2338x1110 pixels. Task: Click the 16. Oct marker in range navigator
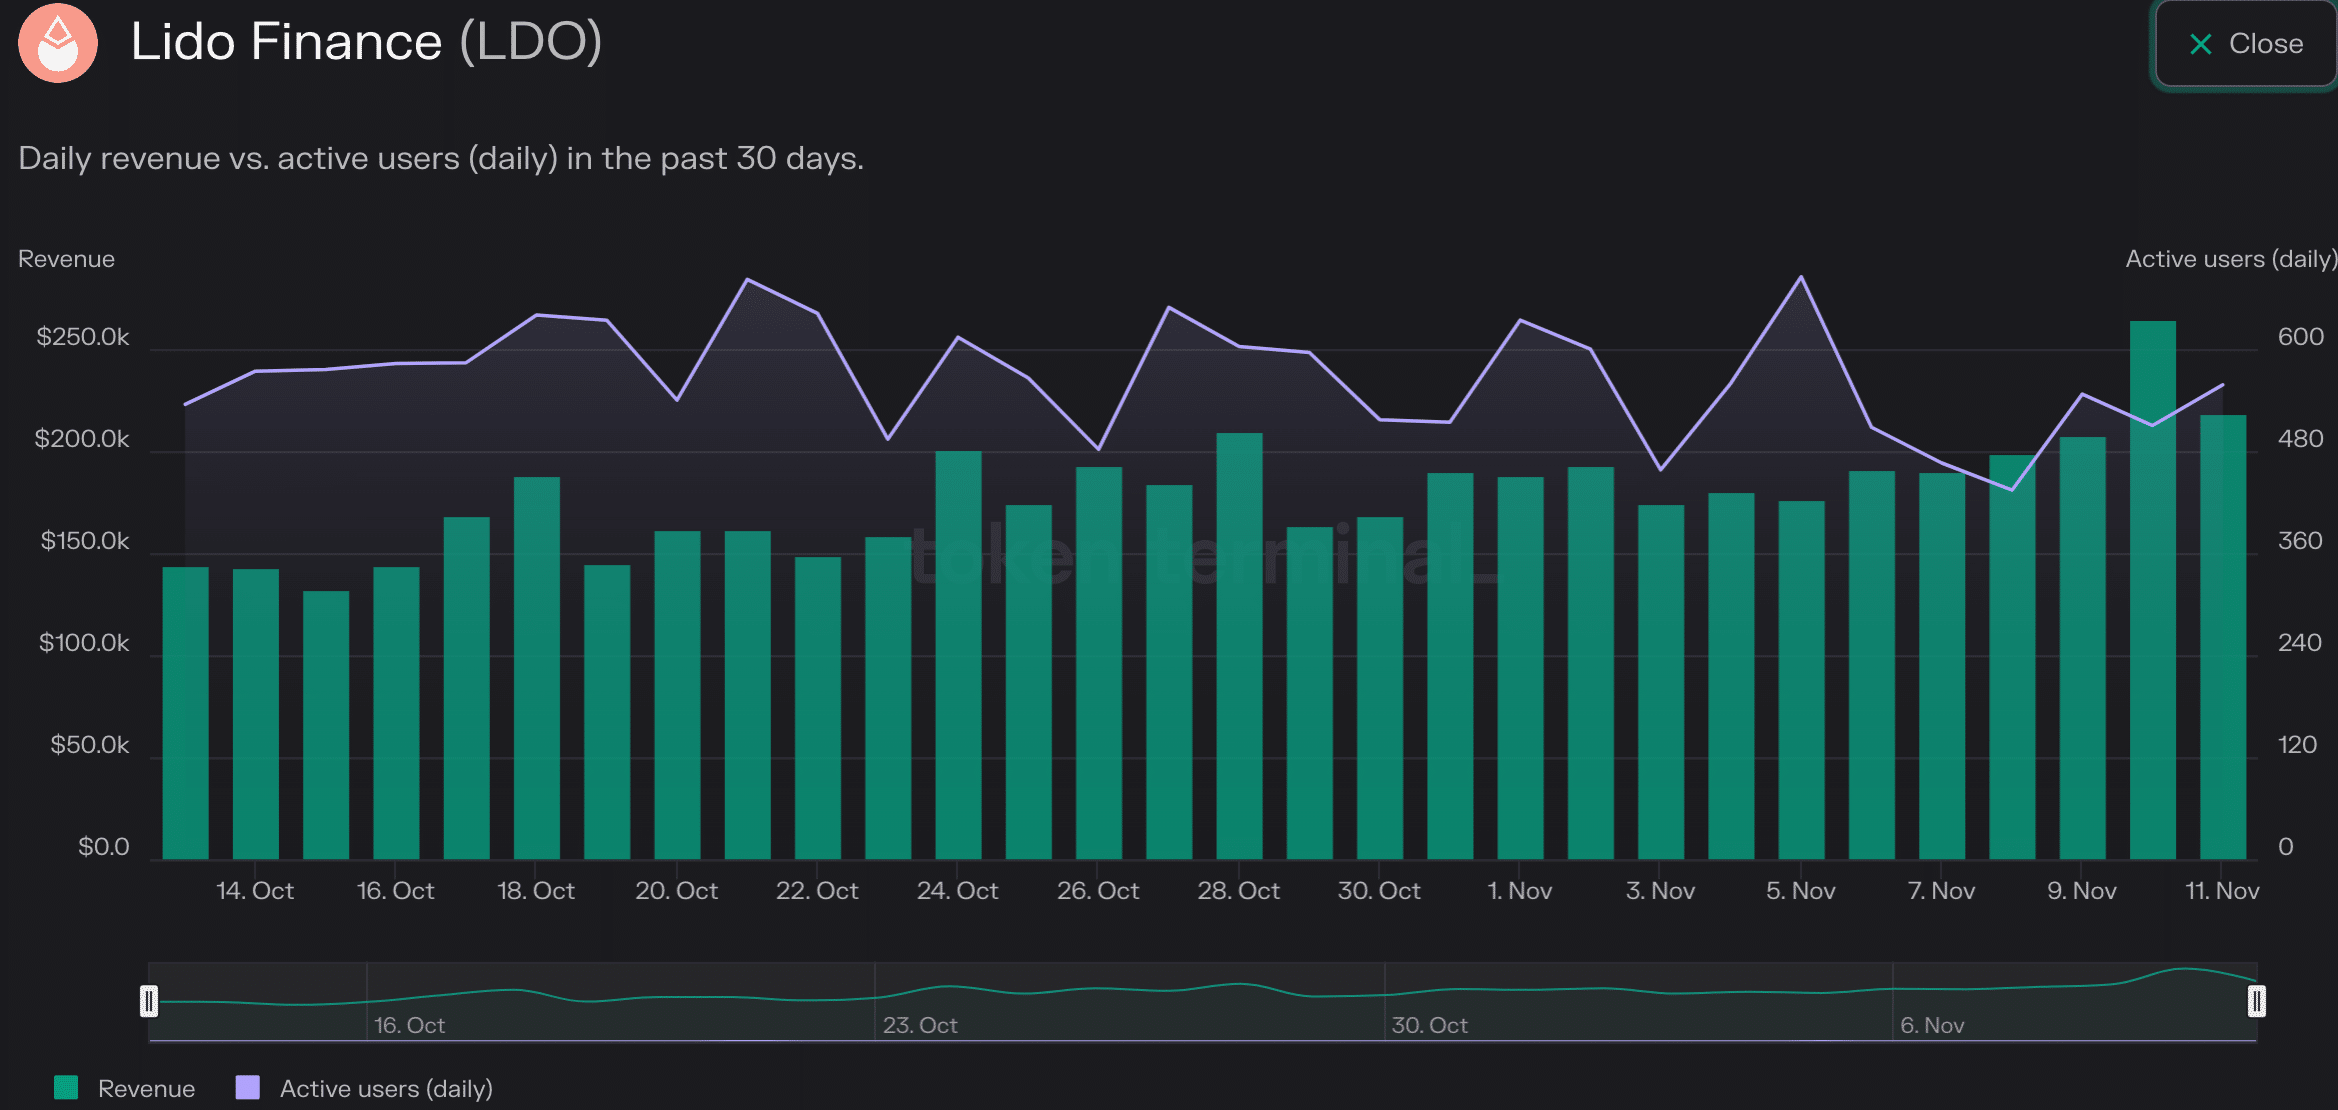click(x=410, y=1025)
